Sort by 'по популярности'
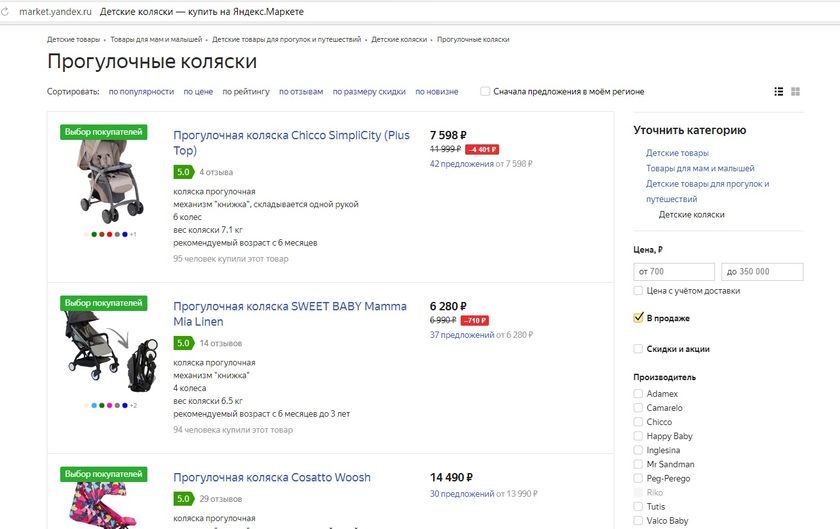The width and height of the screenshot is (840, 529). (141, 92)
